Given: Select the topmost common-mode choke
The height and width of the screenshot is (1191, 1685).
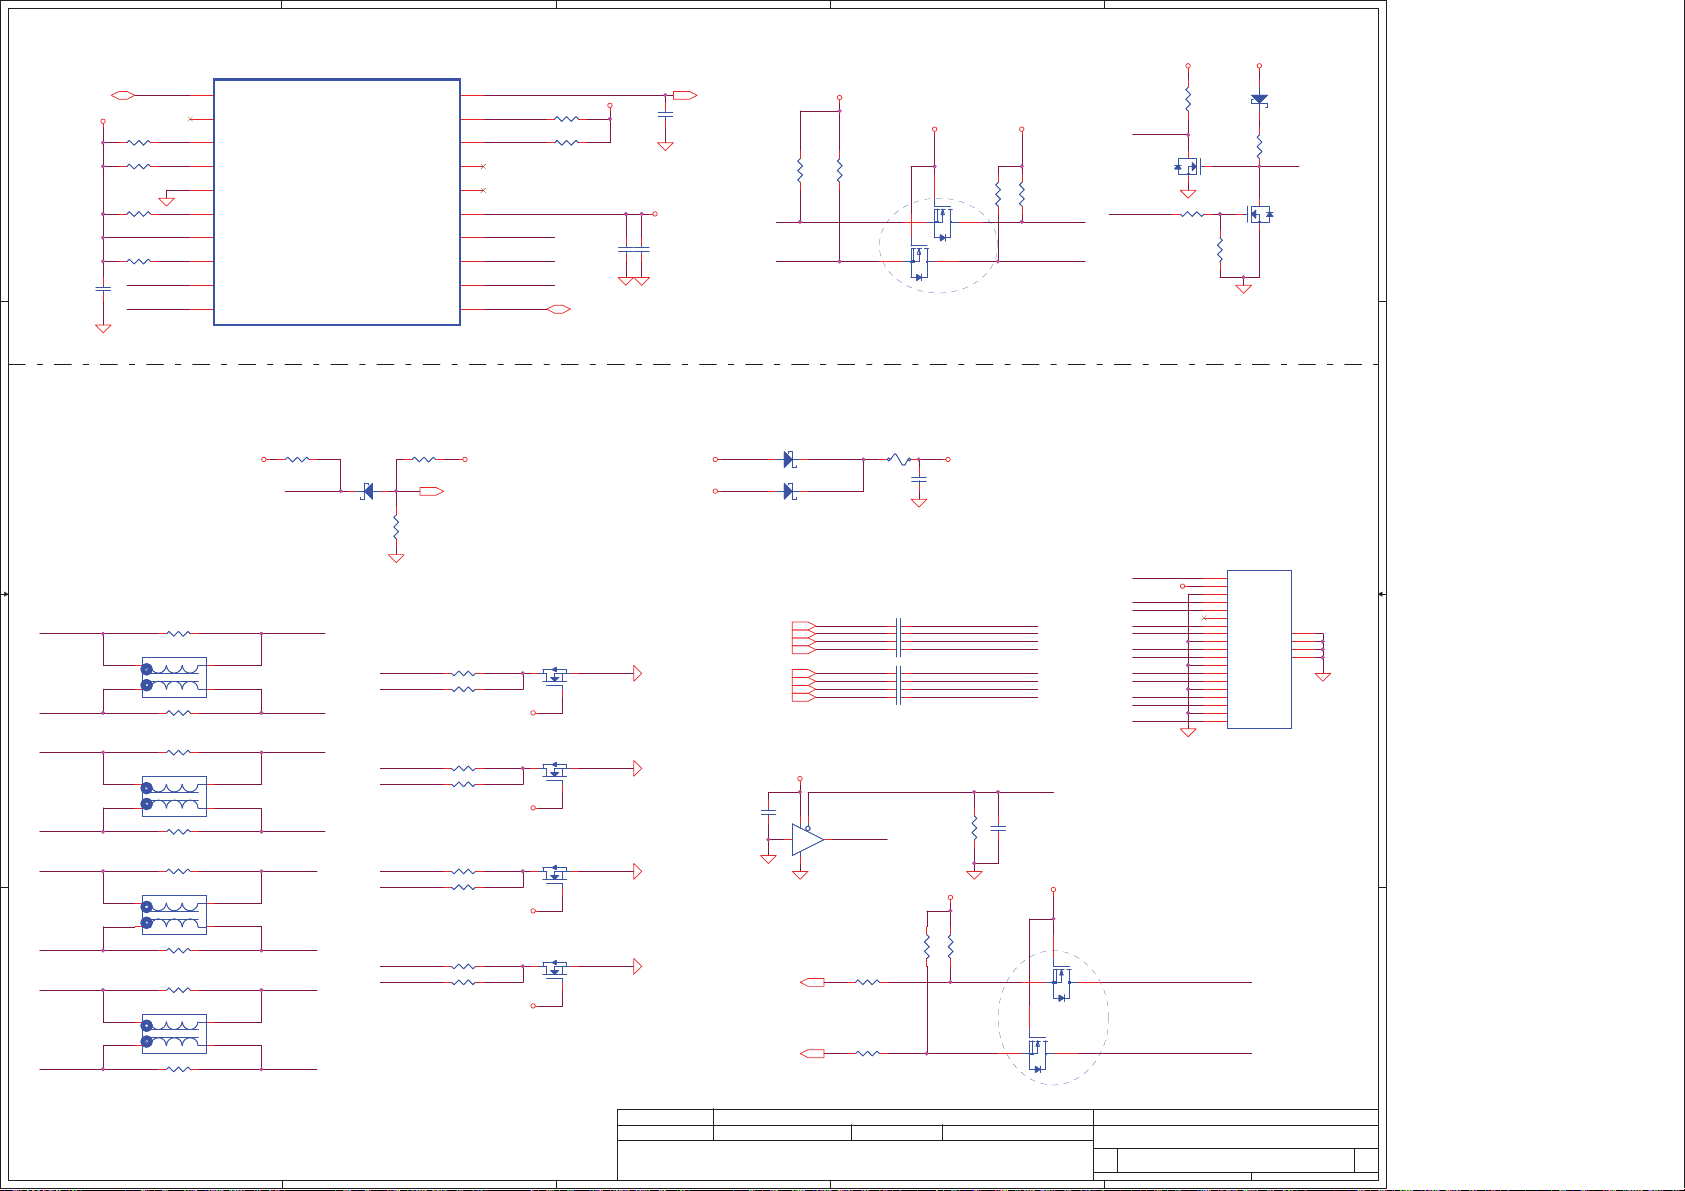Looking at the screenshot, I should (x=174, y=677).
